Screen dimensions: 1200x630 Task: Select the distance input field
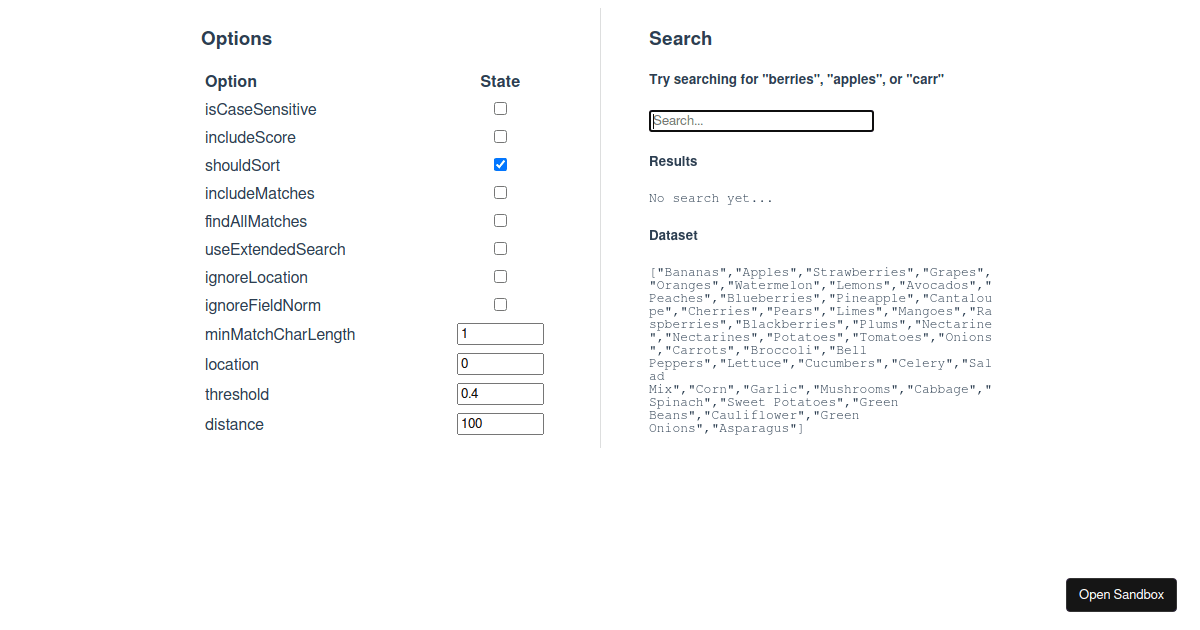(x=500, y=424)
